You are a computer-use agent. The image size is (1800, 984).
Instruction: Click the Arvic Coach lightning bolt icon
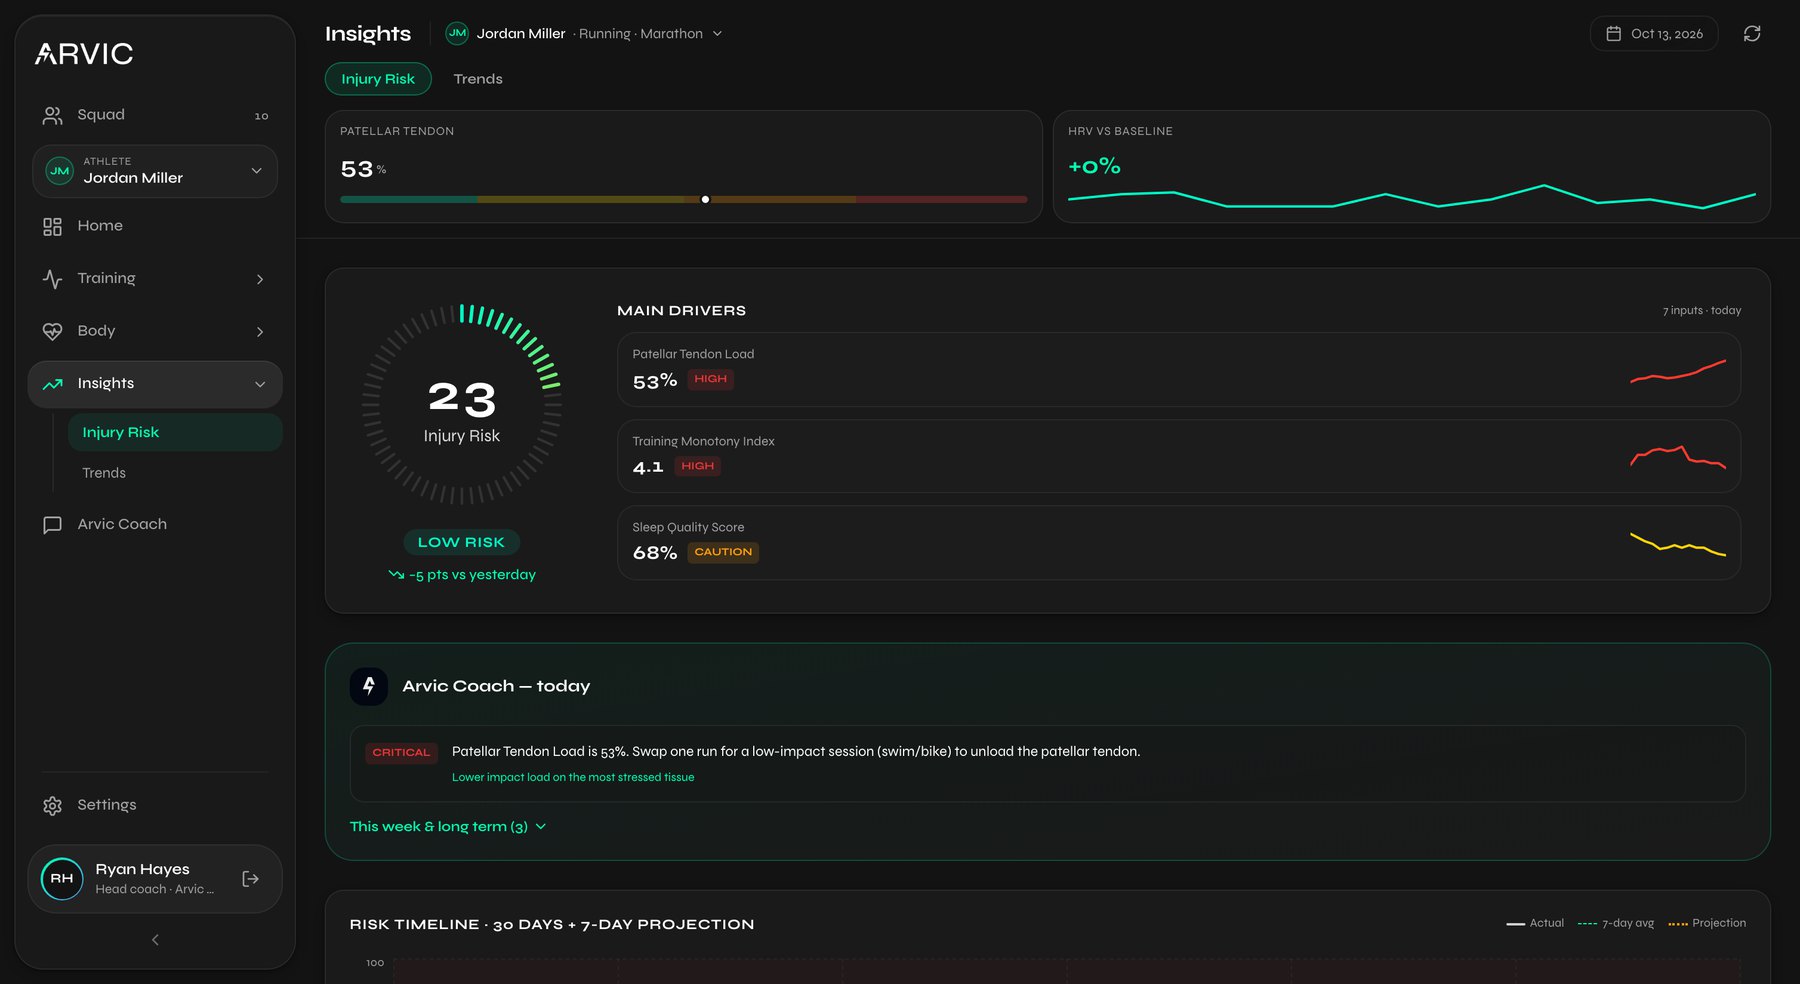(368, 686)
